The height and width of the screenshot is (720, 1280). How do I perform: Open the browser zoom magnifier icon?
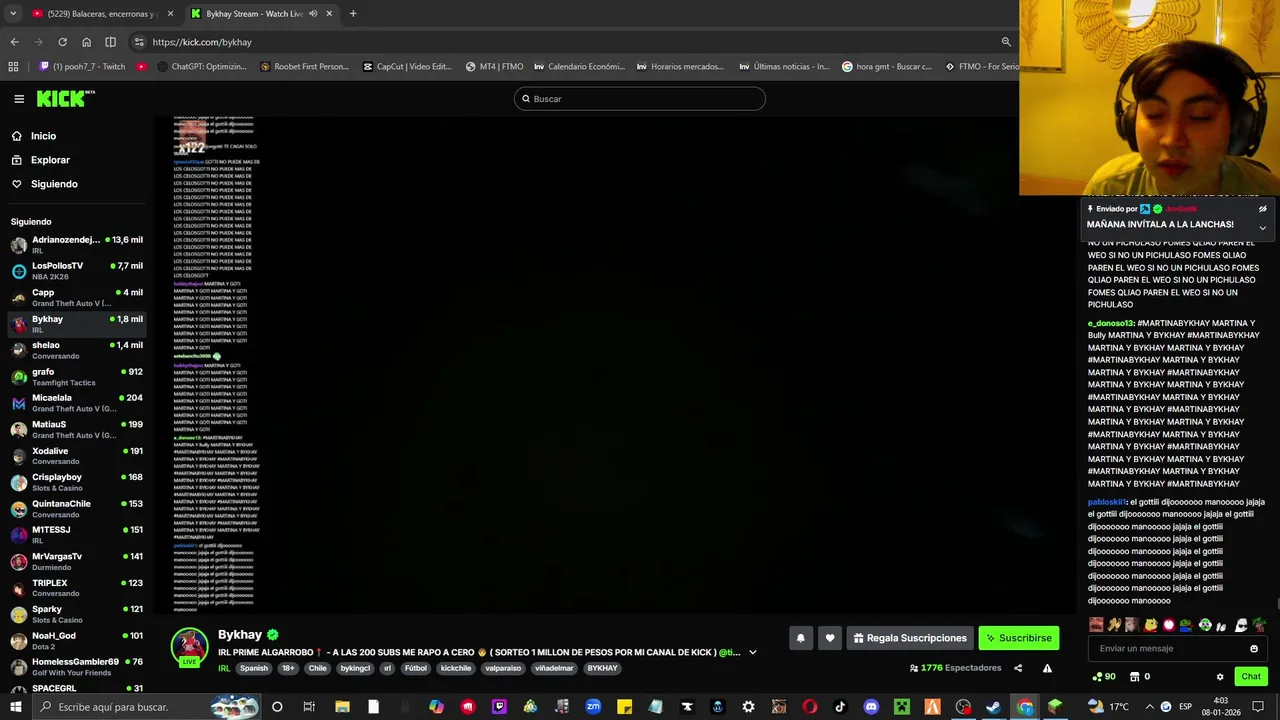tap(1006, 42)
